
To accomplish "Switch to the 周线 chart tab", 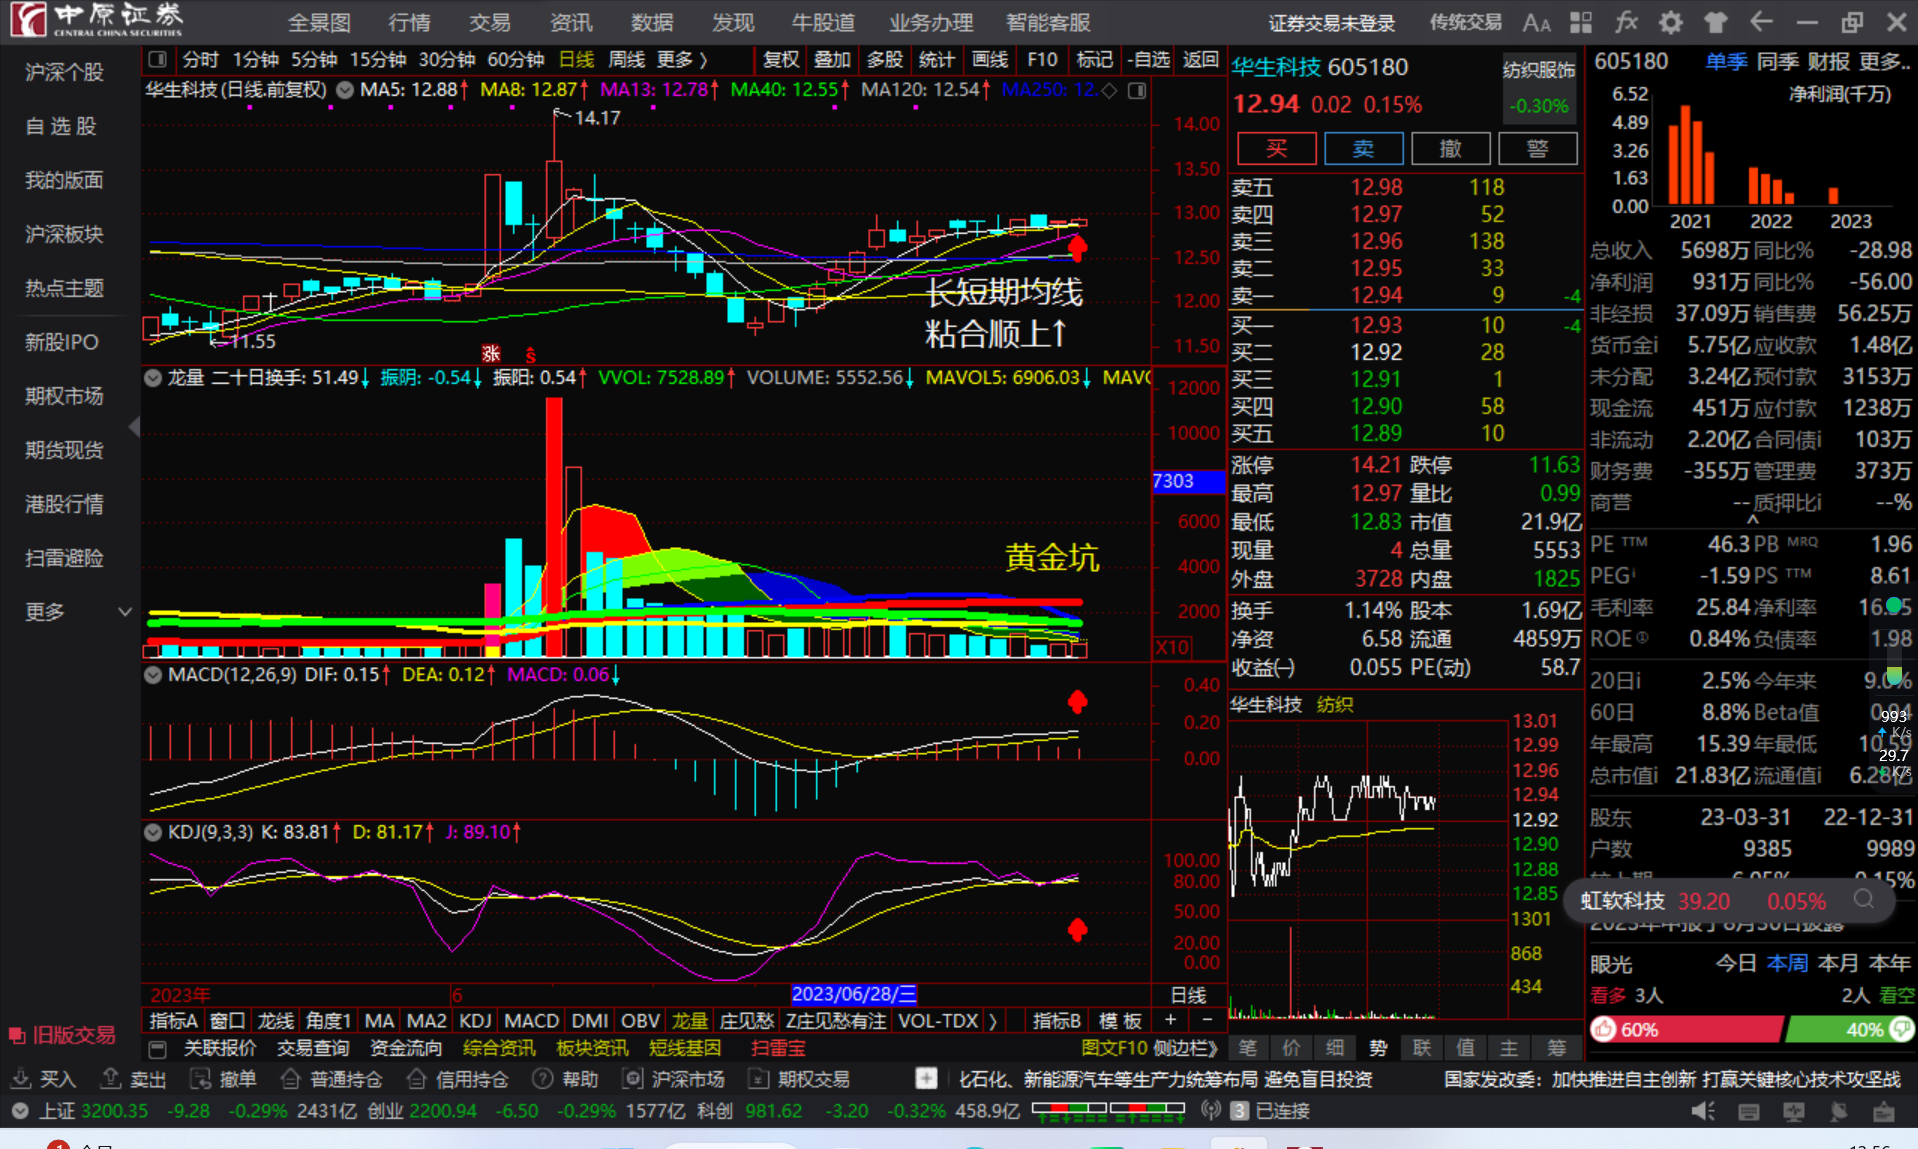I will pyautogui.click(x=626, y=60).
